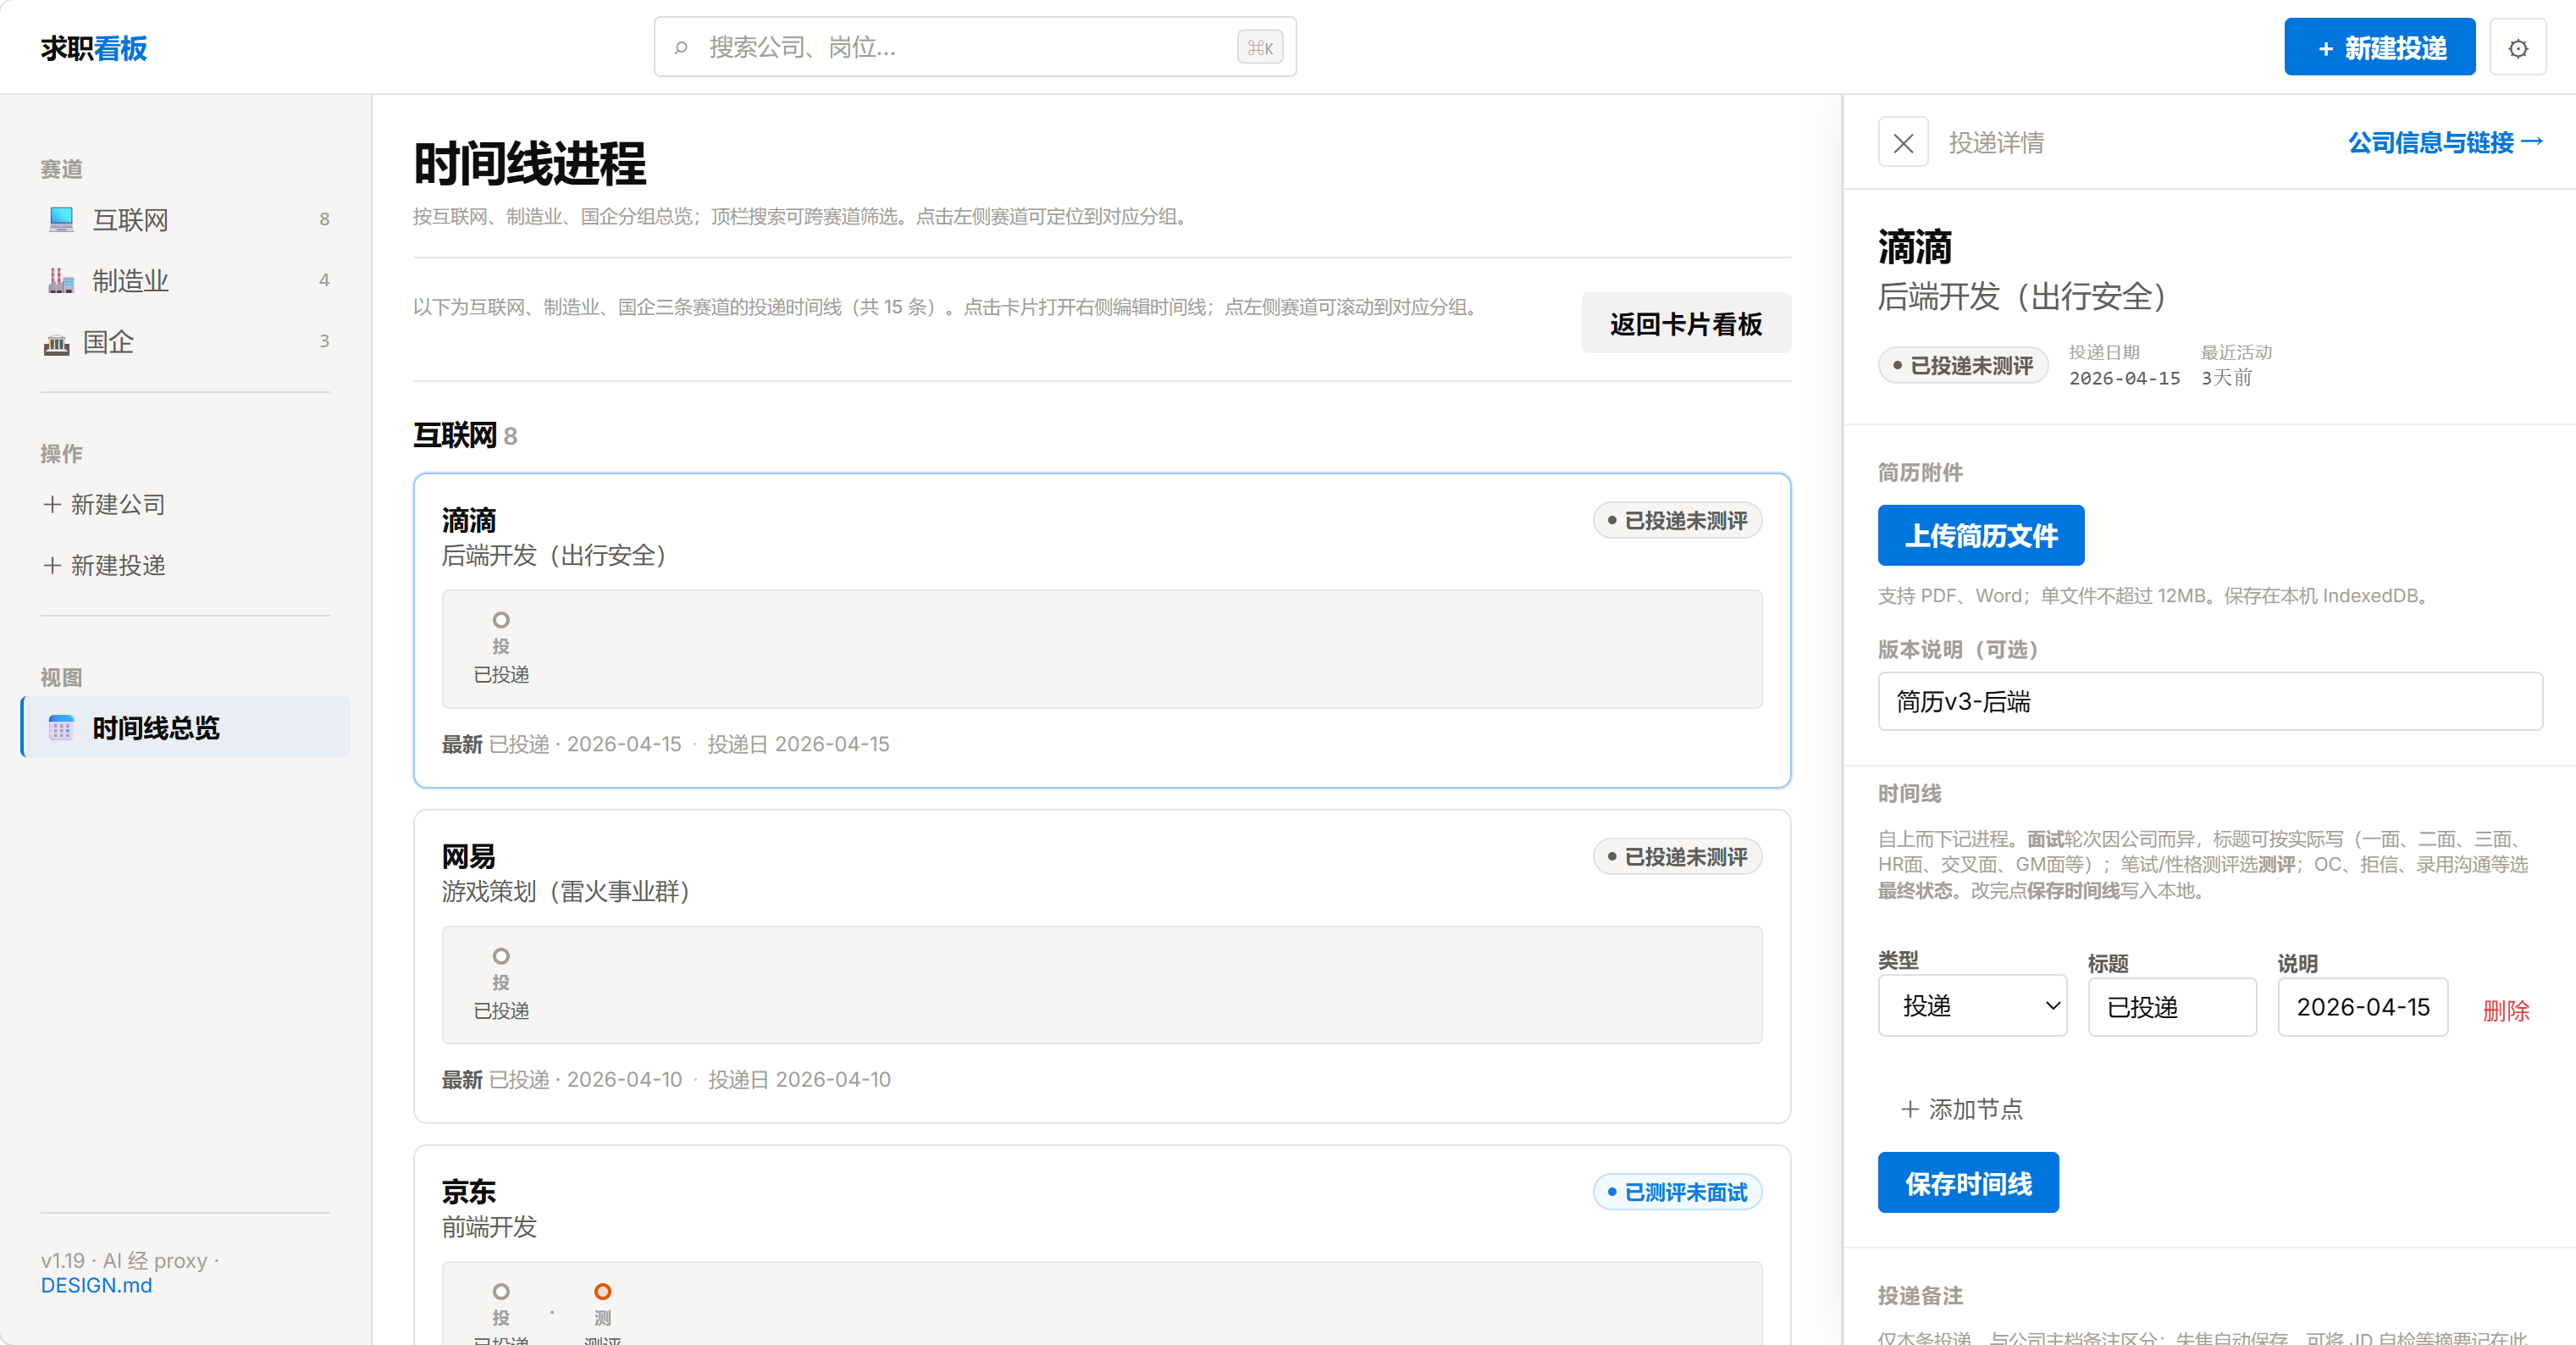
Task: Select 互联网 track in sidebar
Action: pyautogui.click(x=186, y=219)
